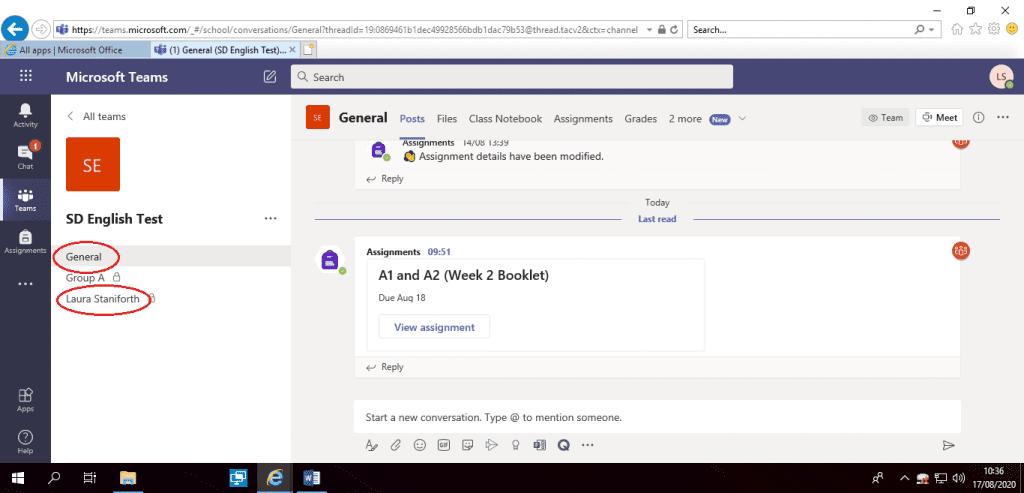Attach a file with the paperclip icon
The height and width of the screenshot is (493, 1024).
(x=396, y=445)
